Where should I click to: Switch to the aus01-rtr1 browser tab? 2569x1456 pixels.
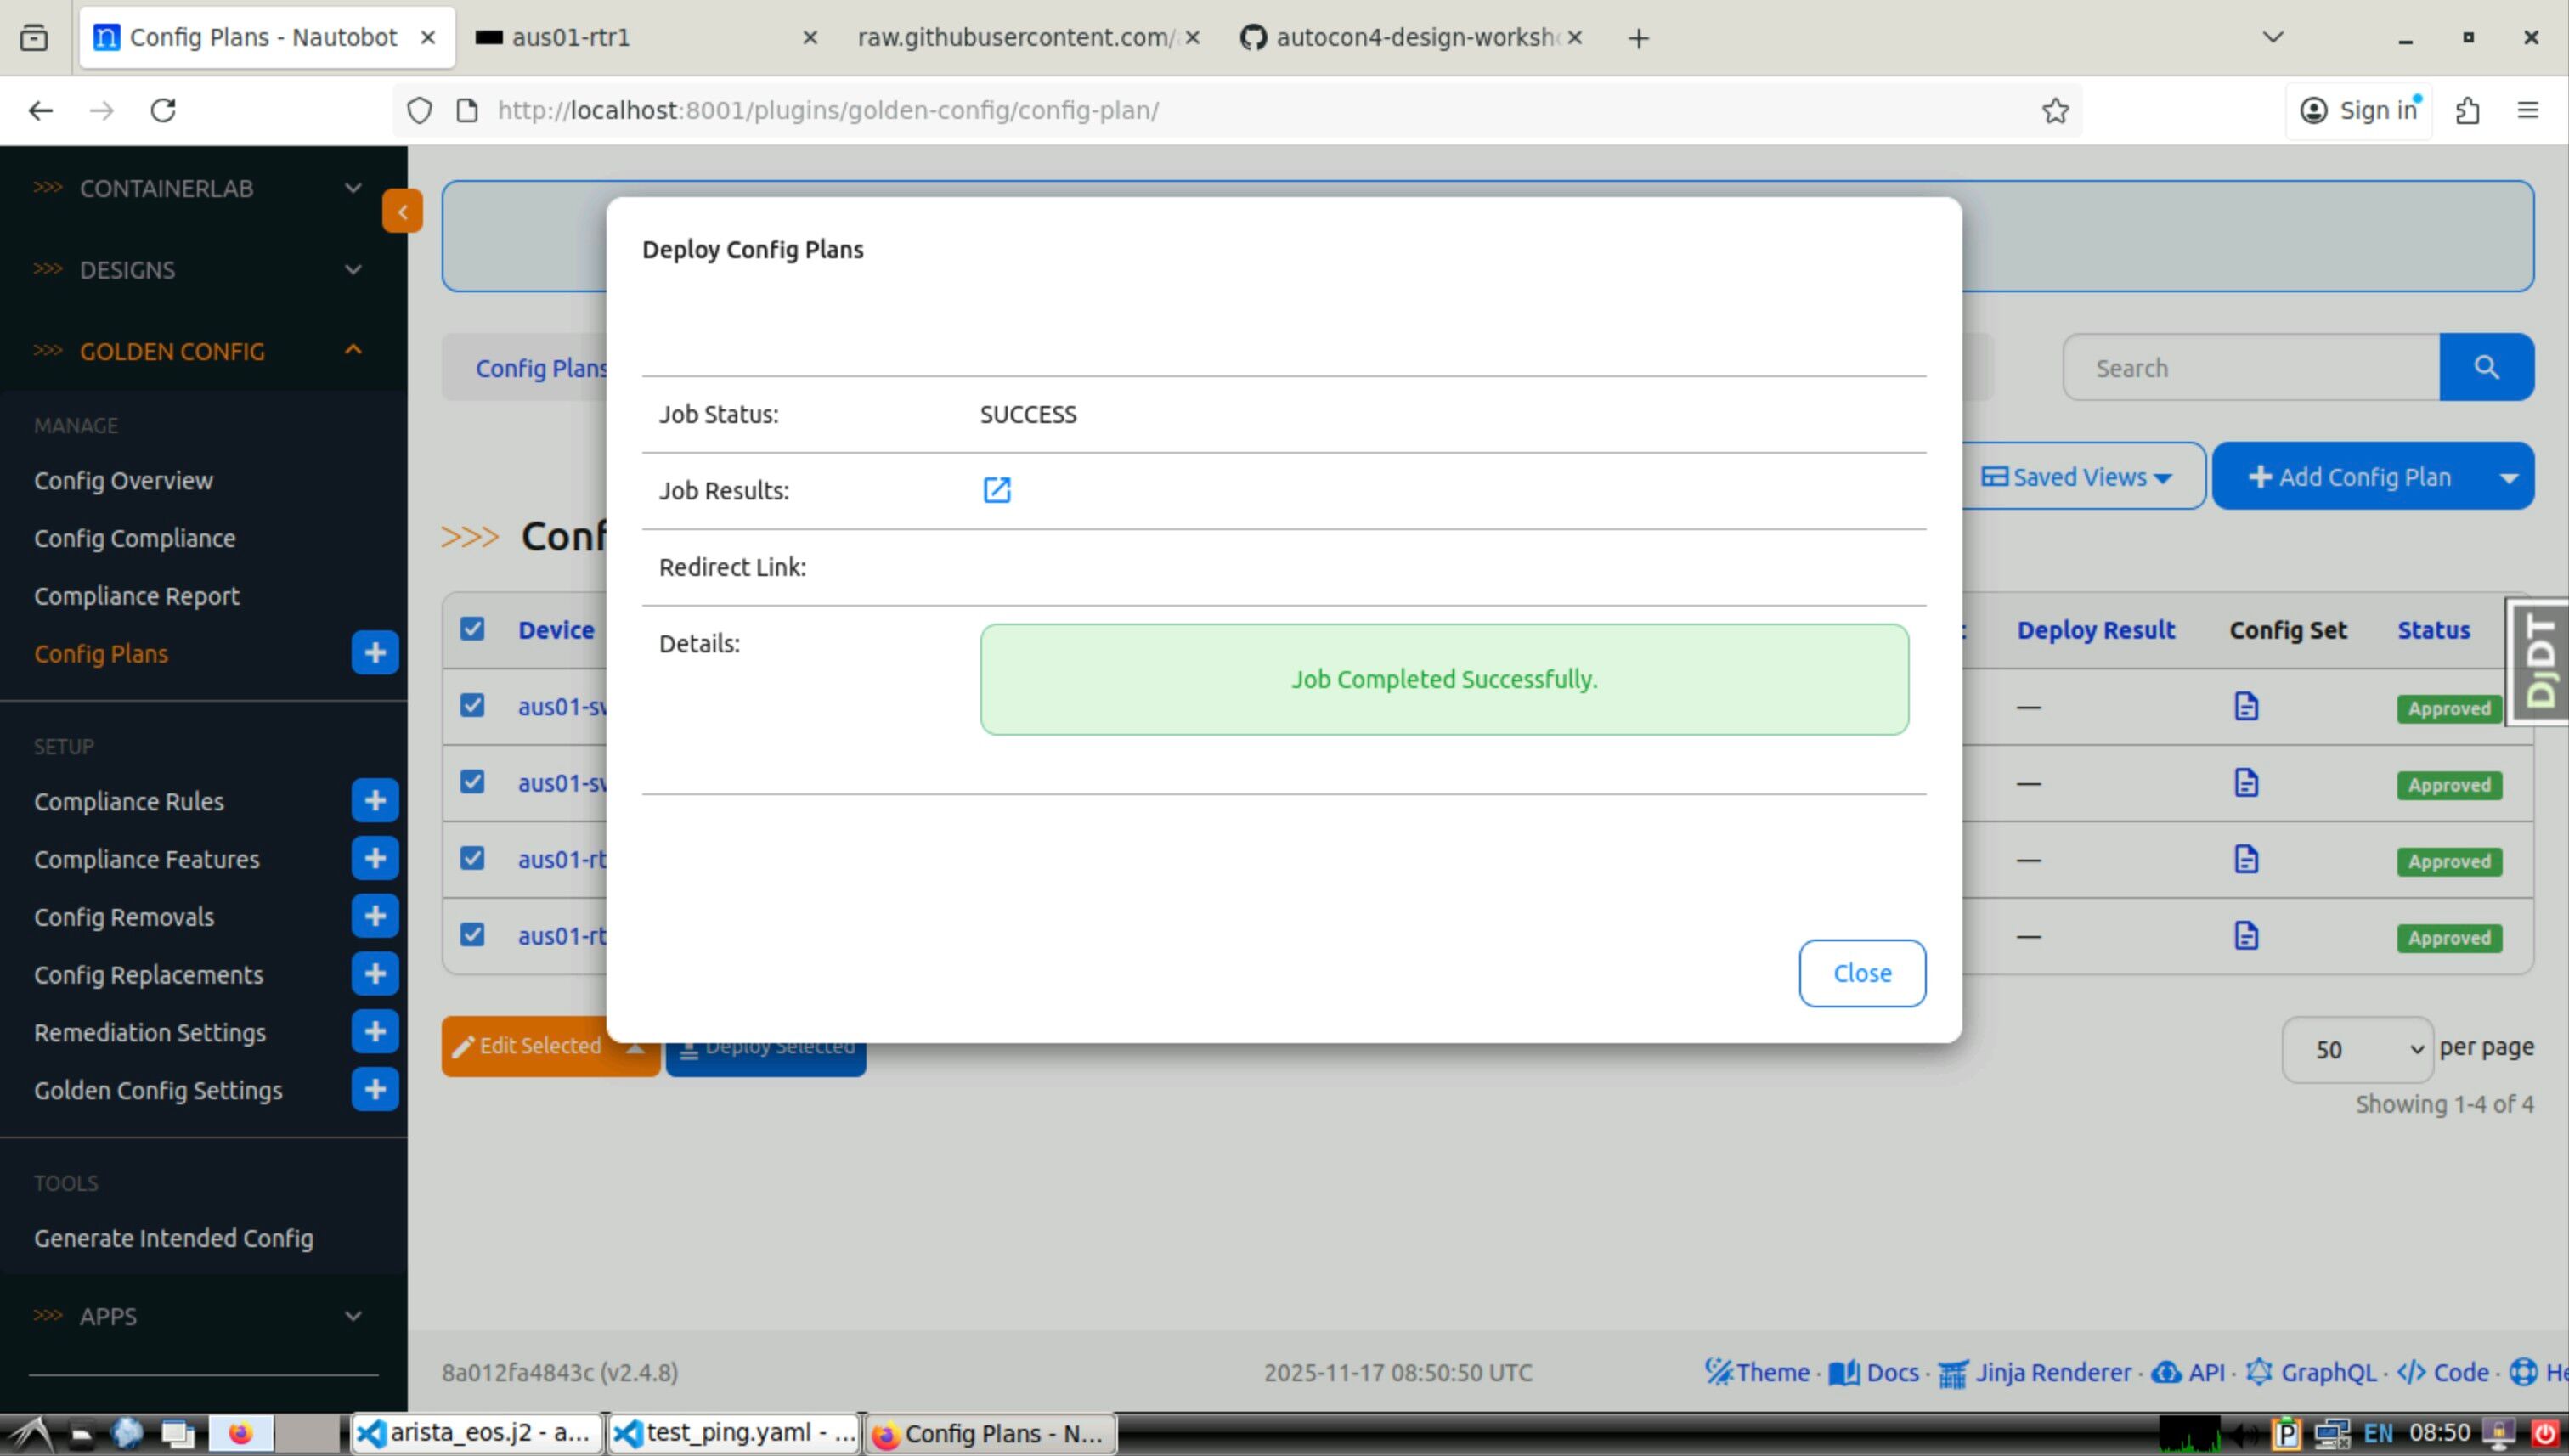[640, 38]
